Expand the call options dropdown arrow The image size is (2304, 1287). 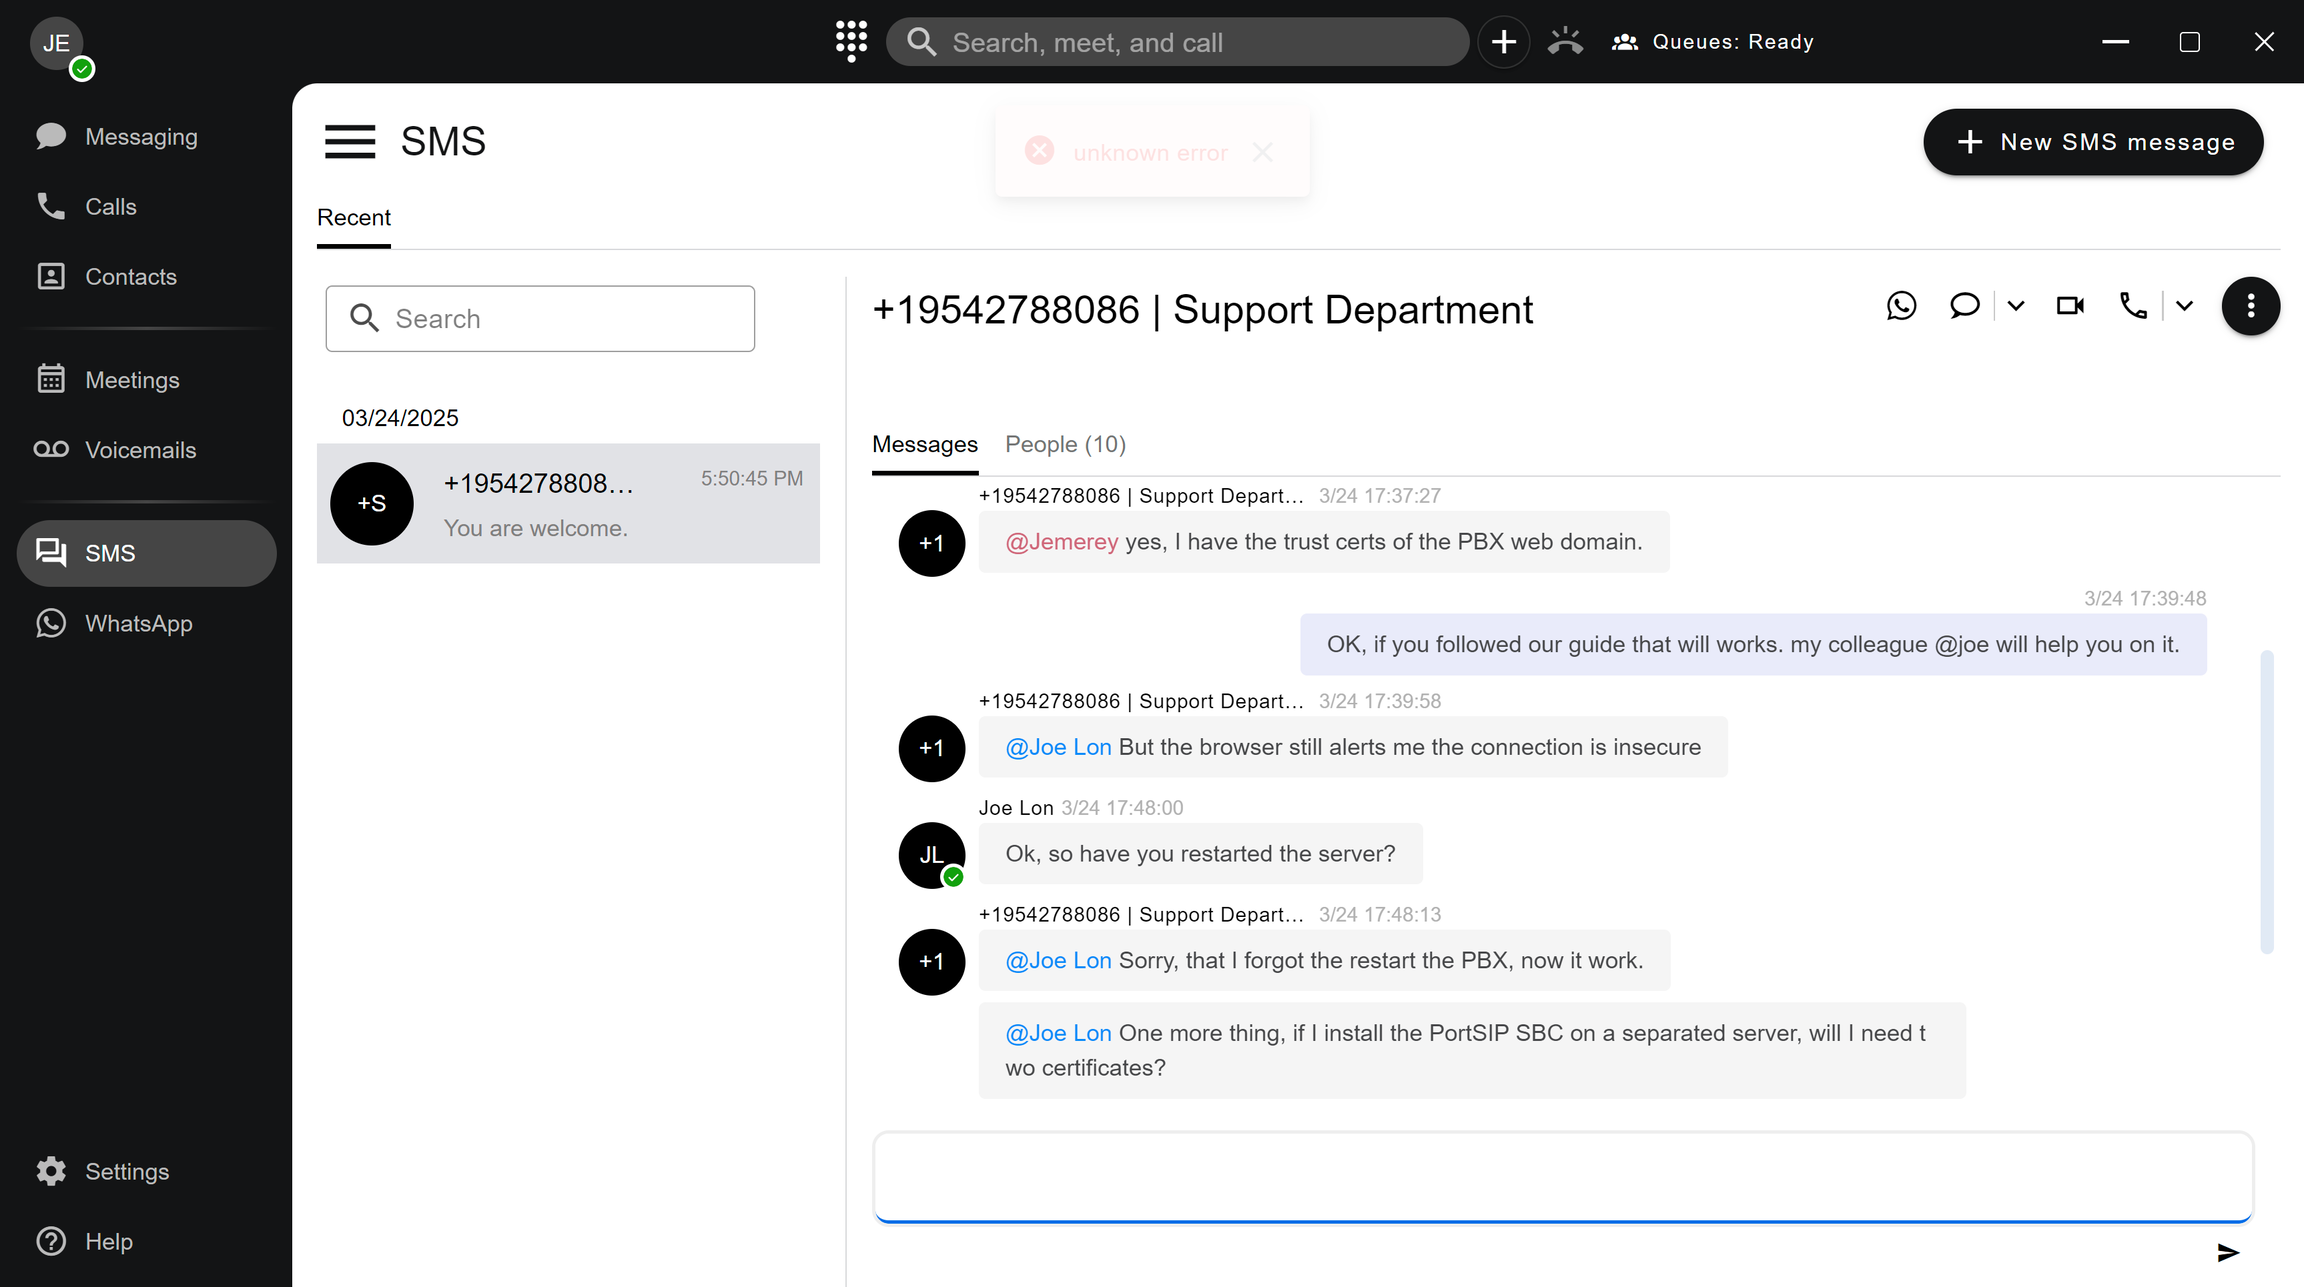coord(2184,306)
